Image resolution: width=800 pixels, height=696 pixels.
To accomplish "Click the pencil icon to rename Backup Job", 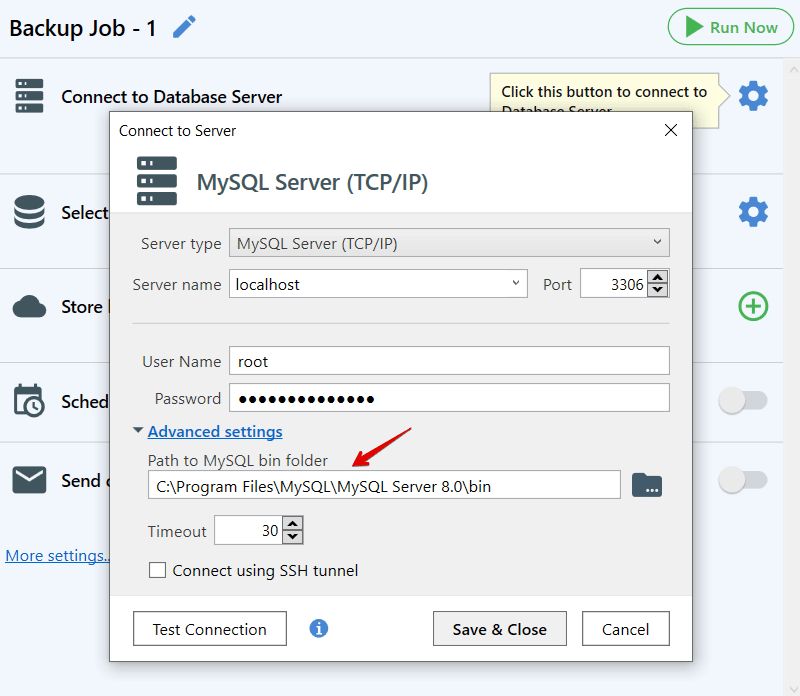I will [x=184, y=27].
